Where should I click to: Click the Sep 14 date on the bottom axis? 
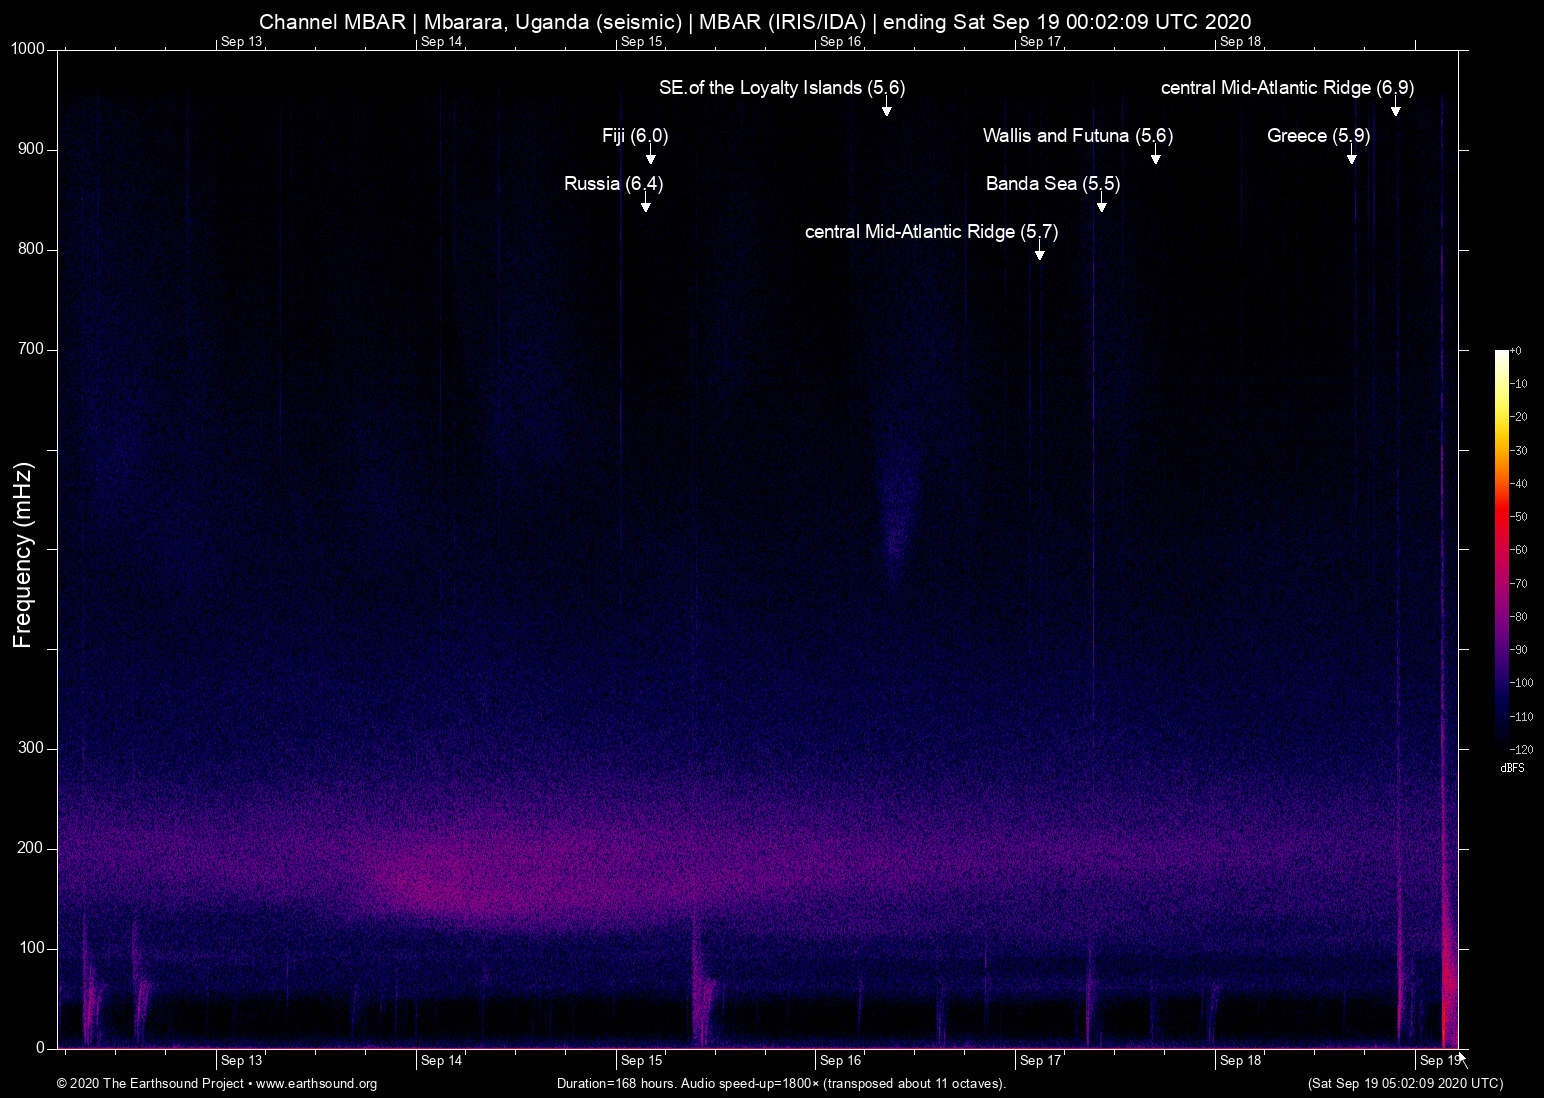441,1061
